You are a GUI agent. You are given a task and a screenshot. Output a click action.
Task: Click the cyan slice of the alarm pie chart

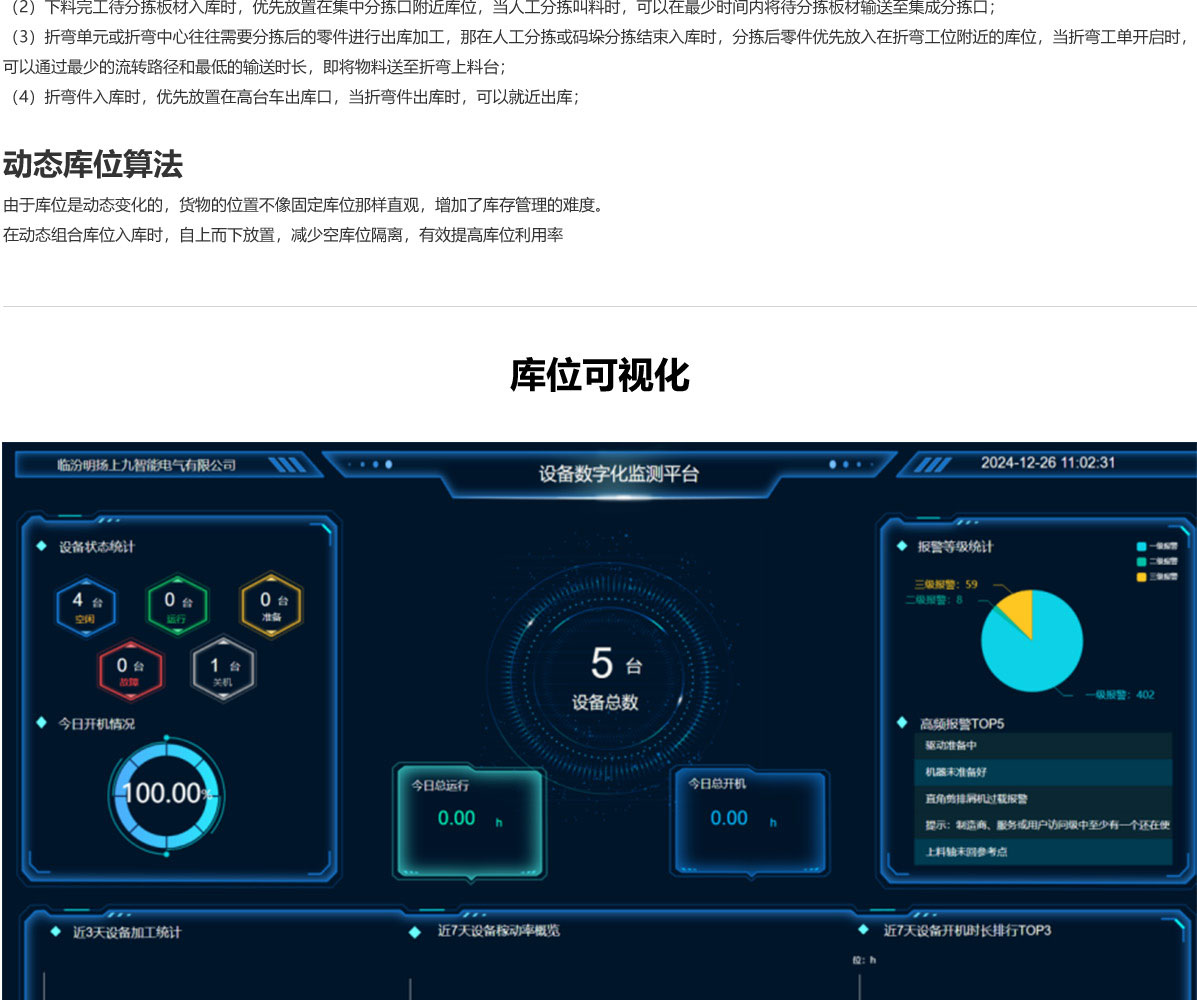click(x=1040, y=650)
